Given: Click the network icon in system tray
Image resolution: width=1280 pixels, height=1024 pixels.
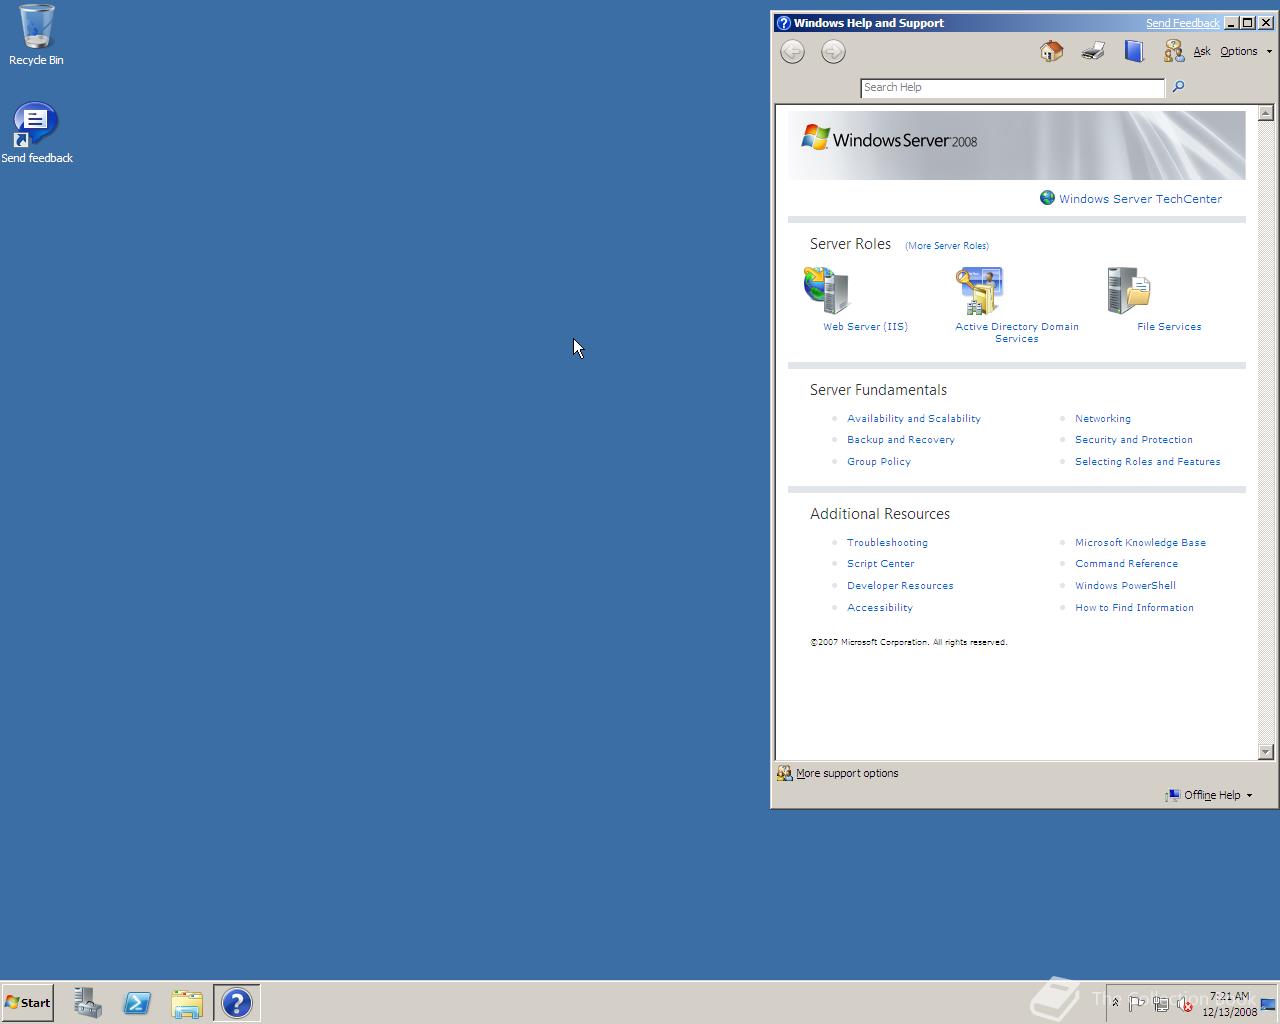Looking at the screenshot, I should (1162, 1003).
